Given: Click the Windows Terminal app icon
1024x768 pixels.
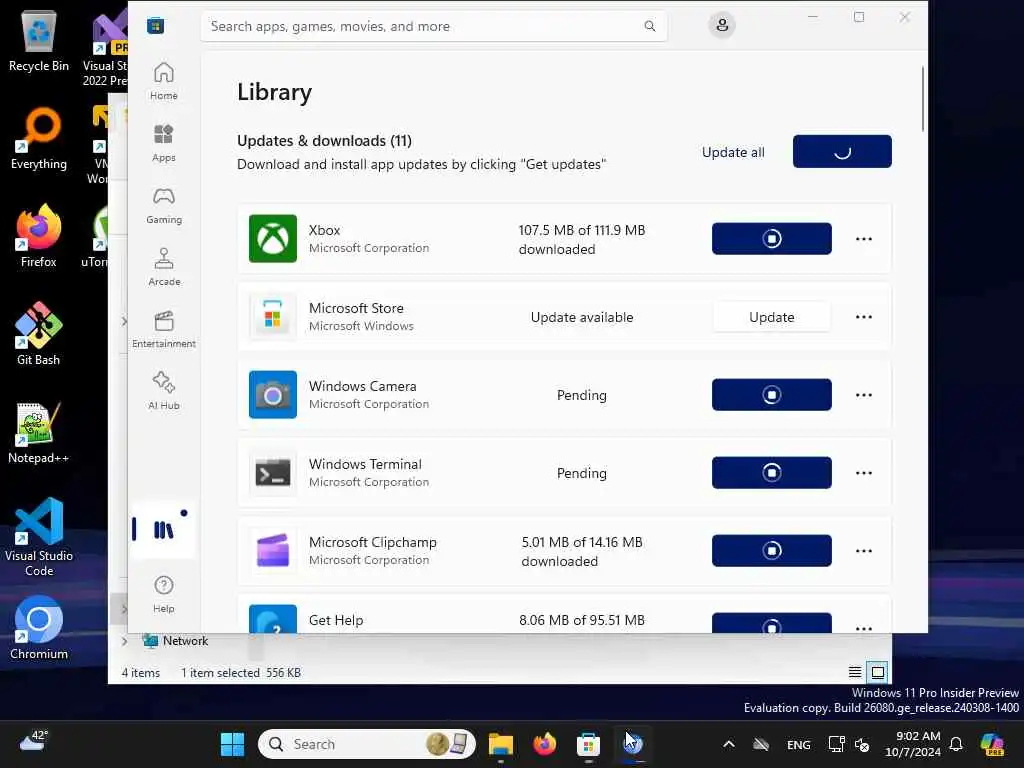Looking at the screenshot, I should (x=272, y=473).
